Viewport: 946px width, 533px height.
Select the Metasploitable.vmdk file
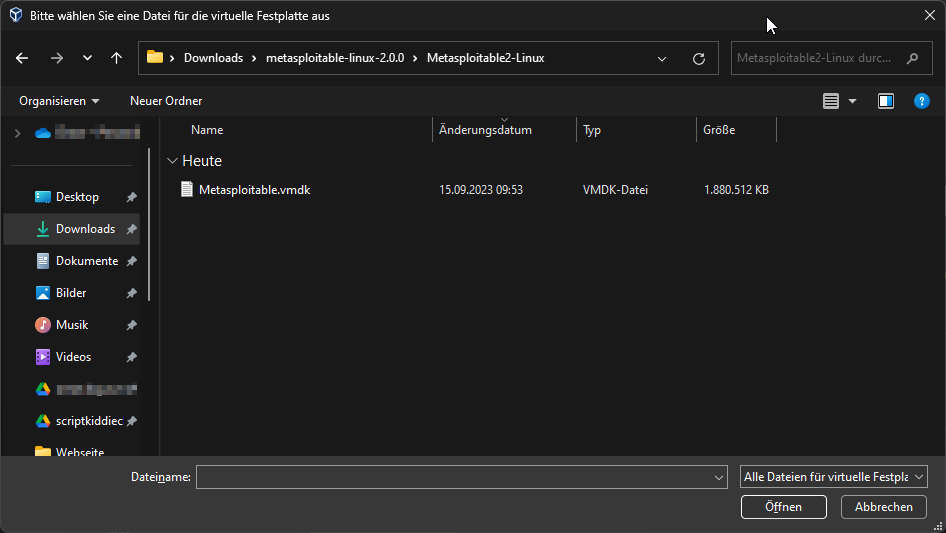click(254, 190)
